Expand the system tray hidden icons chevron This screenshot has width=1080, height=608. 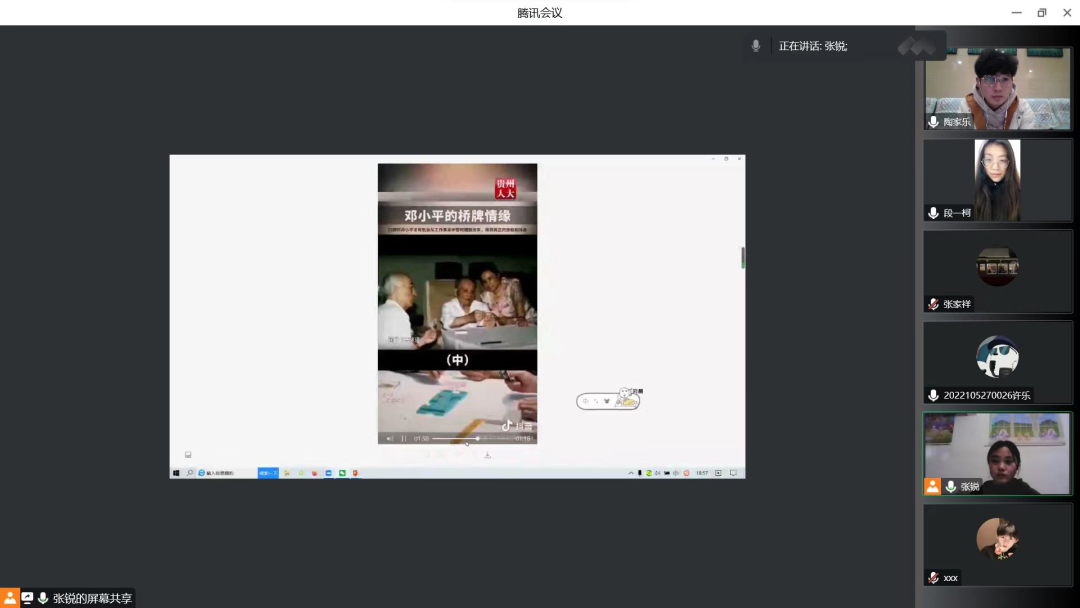[x=630, y=473]
